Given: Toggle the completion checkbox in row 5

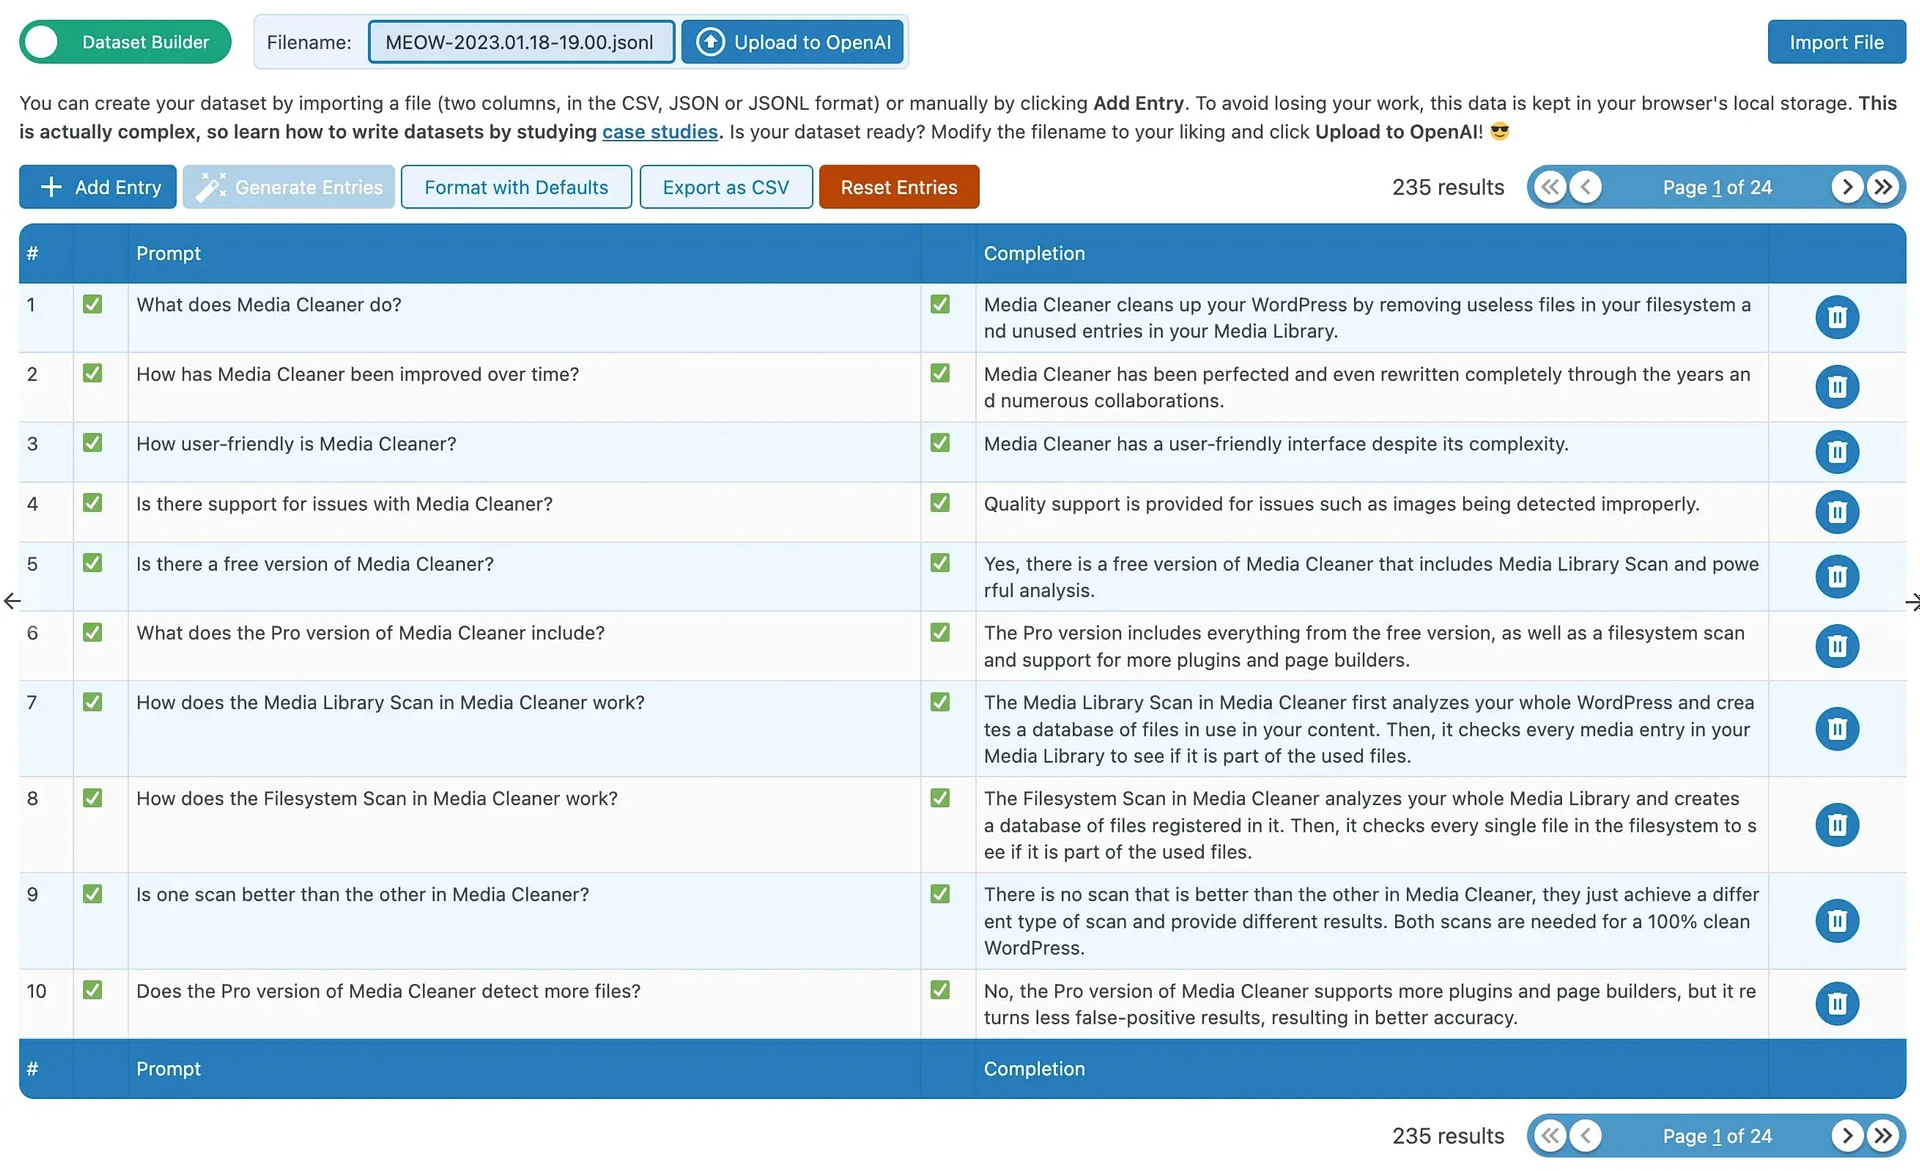Looking at the screenshot, I should [x=941, y=564].
